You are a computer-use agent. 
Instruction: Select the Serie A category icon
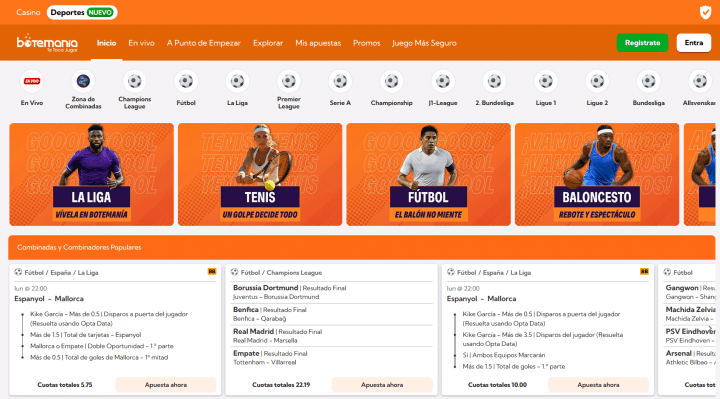coord(340,81)
